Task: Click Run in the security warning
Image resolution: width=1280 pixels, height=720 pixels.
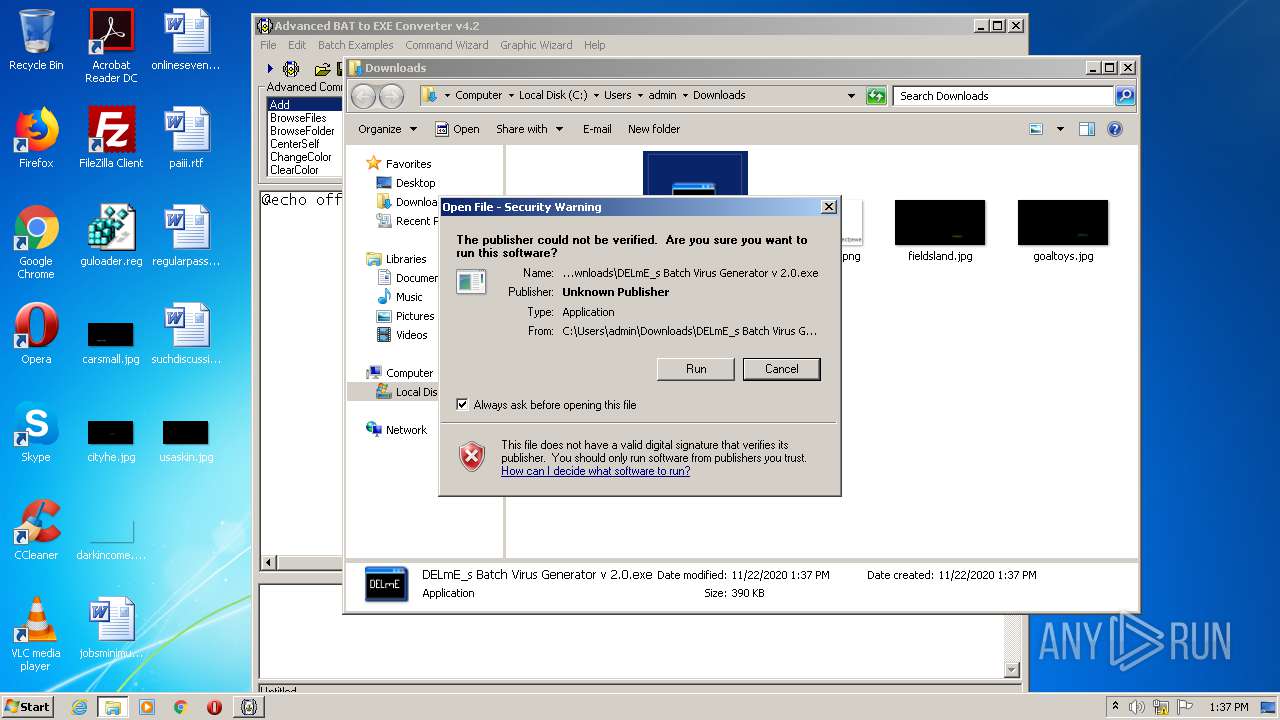Action: coord(696,369)
